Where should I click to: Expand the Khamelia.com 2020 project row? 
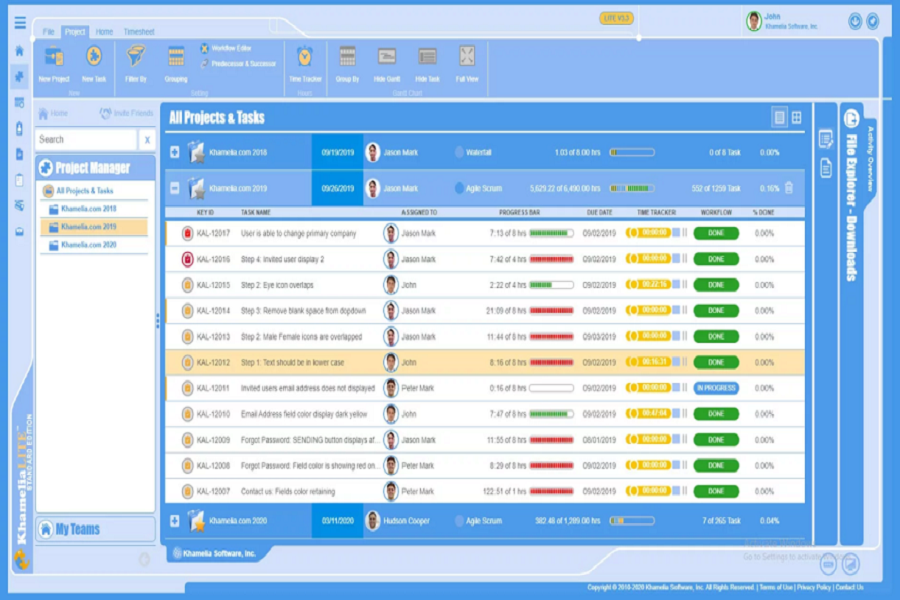[175, 521]
